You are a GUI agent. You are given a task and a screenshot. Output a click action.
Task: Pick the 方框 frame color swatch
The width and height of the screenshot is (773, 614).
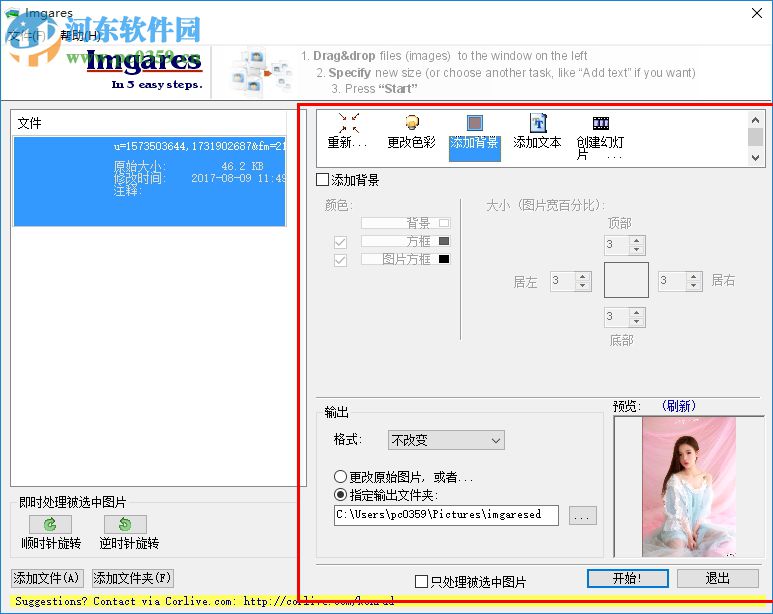444,241
